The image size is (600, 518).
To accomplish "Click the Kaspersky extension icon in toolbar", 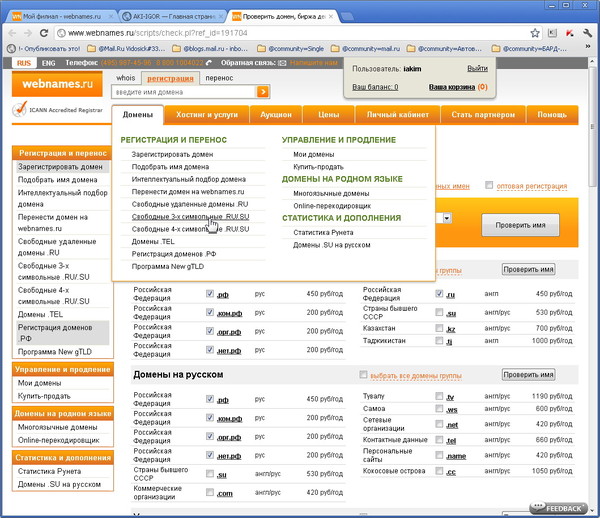I will tap(570, 33).
